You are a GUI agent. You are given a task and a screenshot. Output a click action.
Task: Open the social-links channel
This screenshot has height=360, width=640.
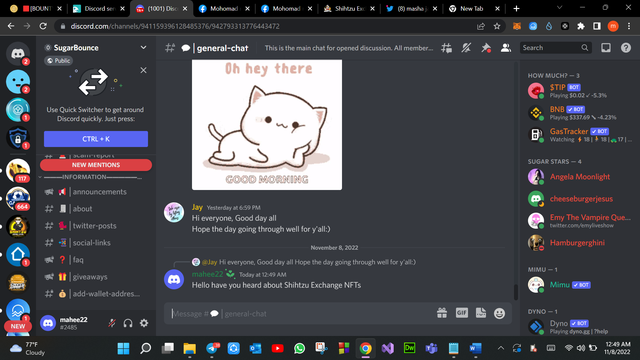[96, 243]
